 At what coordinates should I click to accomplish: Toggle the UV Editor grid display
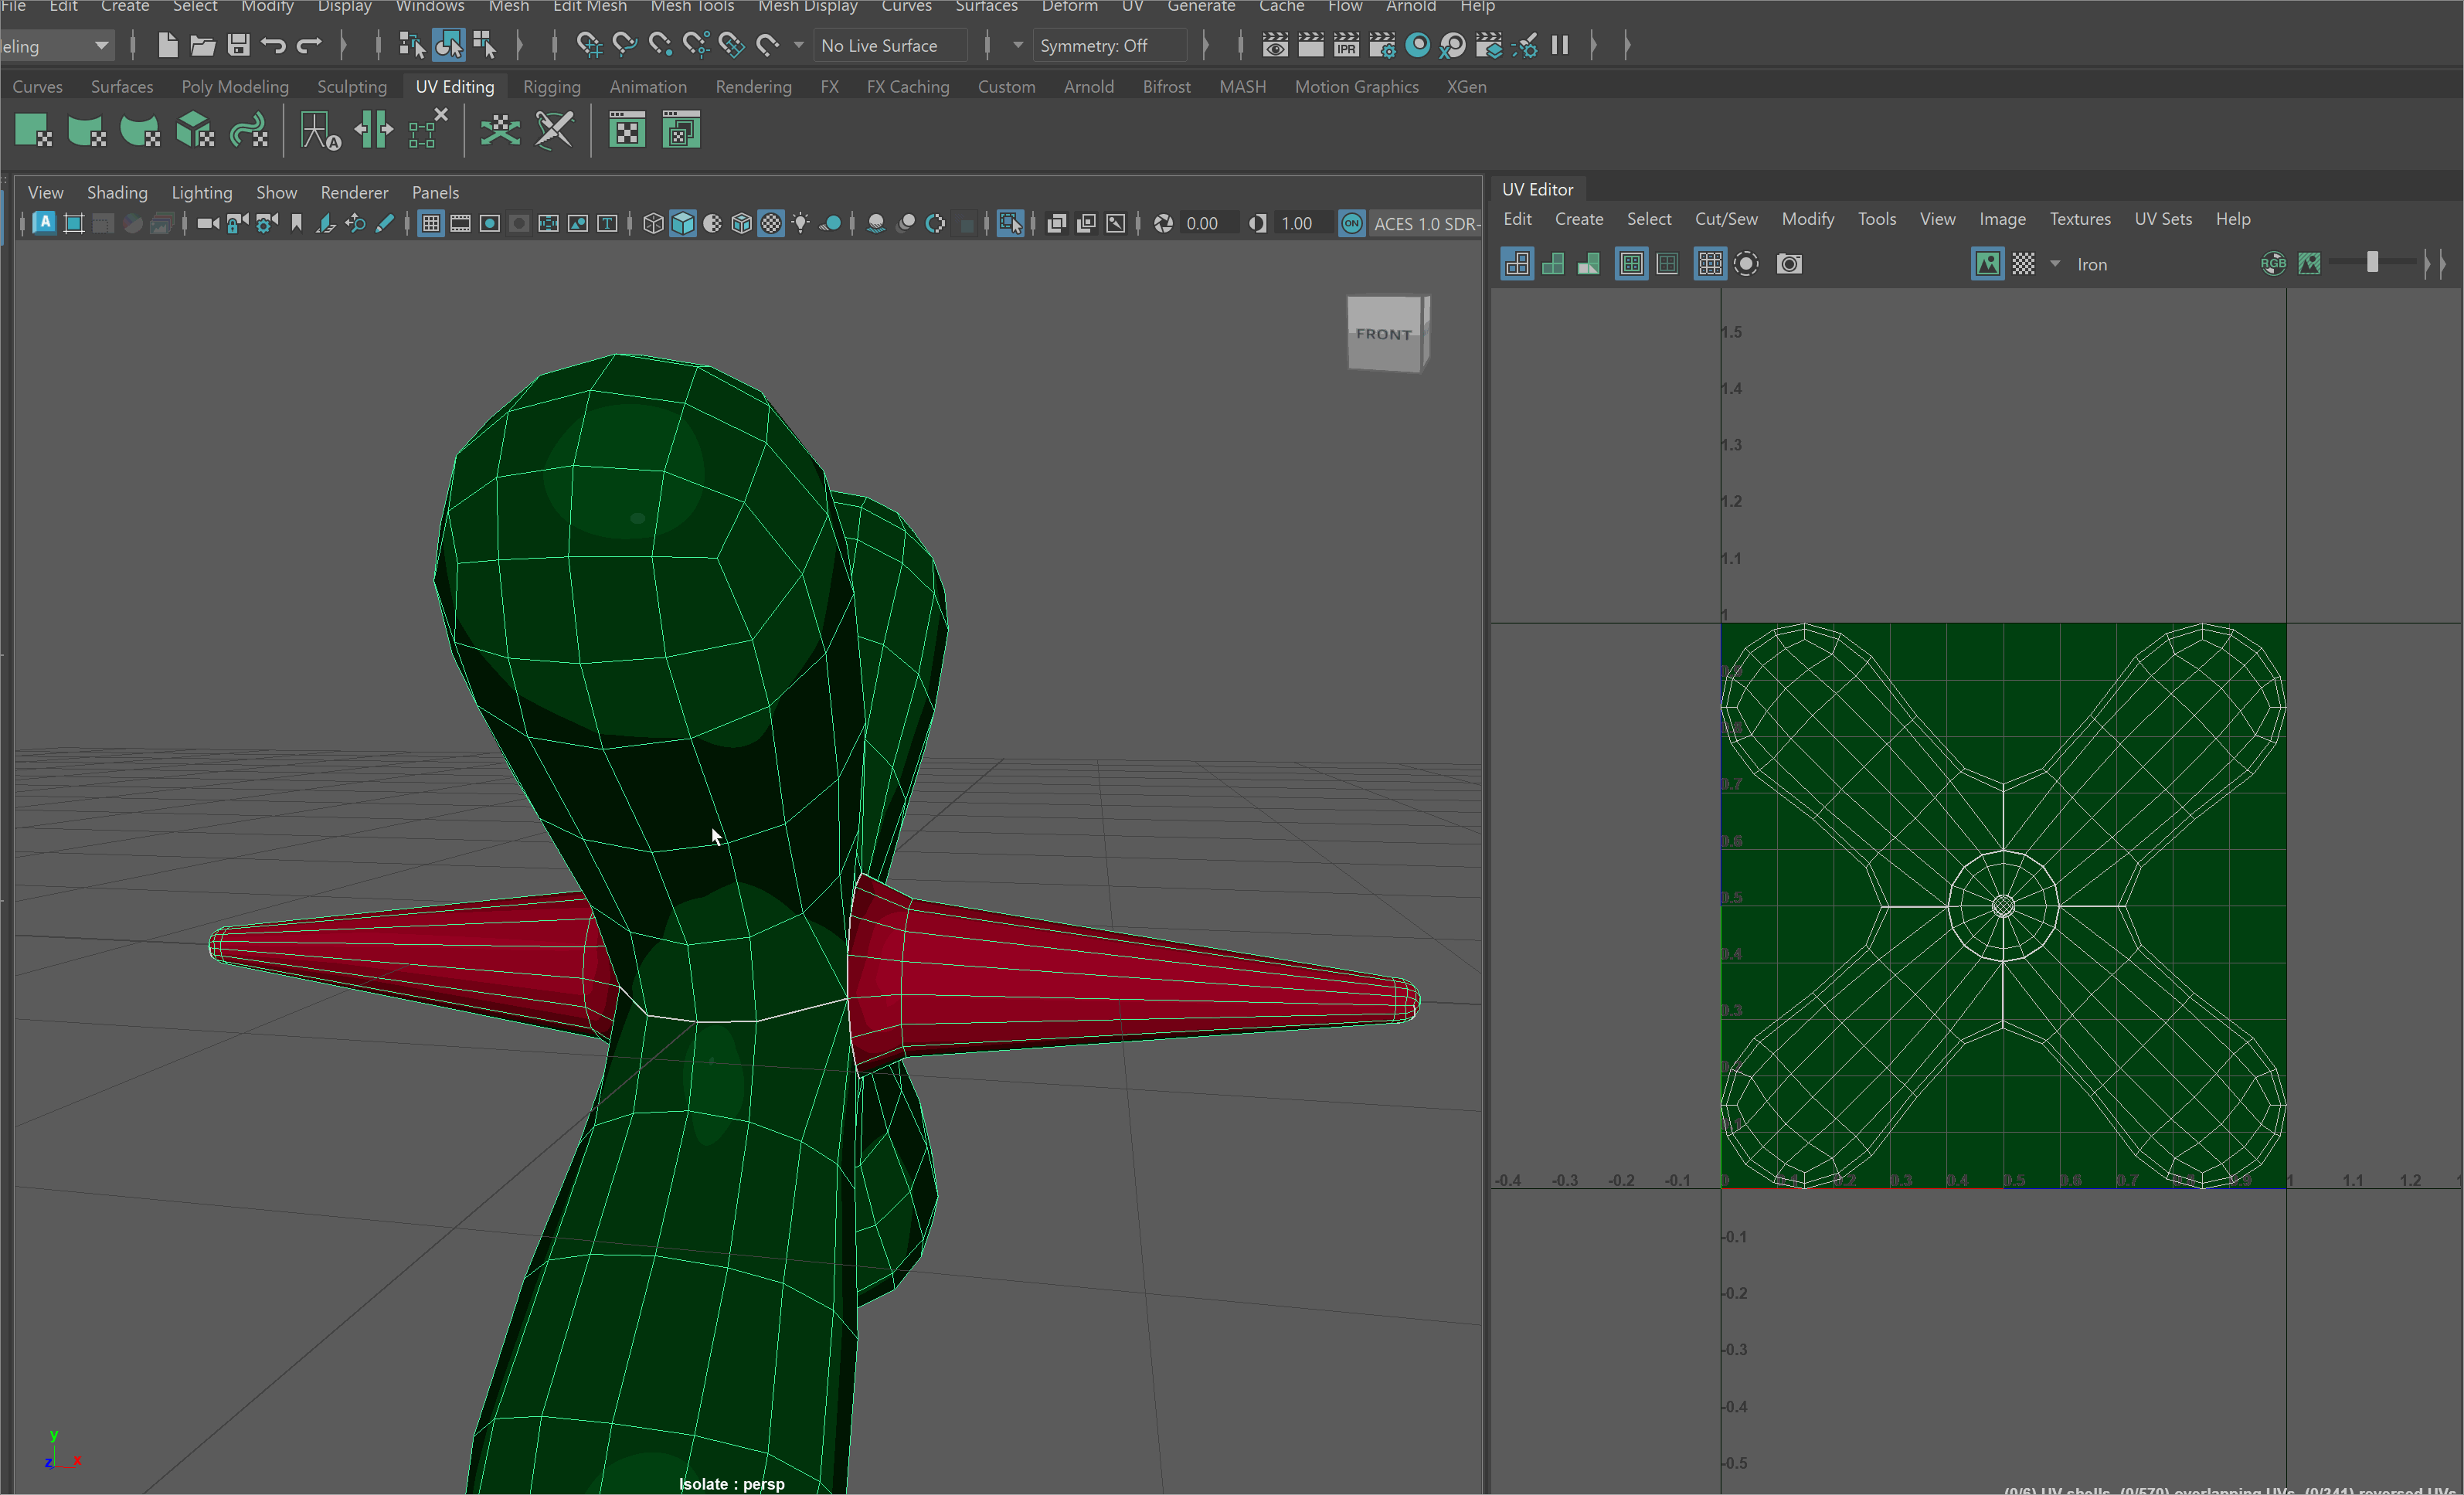(1710, 264)
